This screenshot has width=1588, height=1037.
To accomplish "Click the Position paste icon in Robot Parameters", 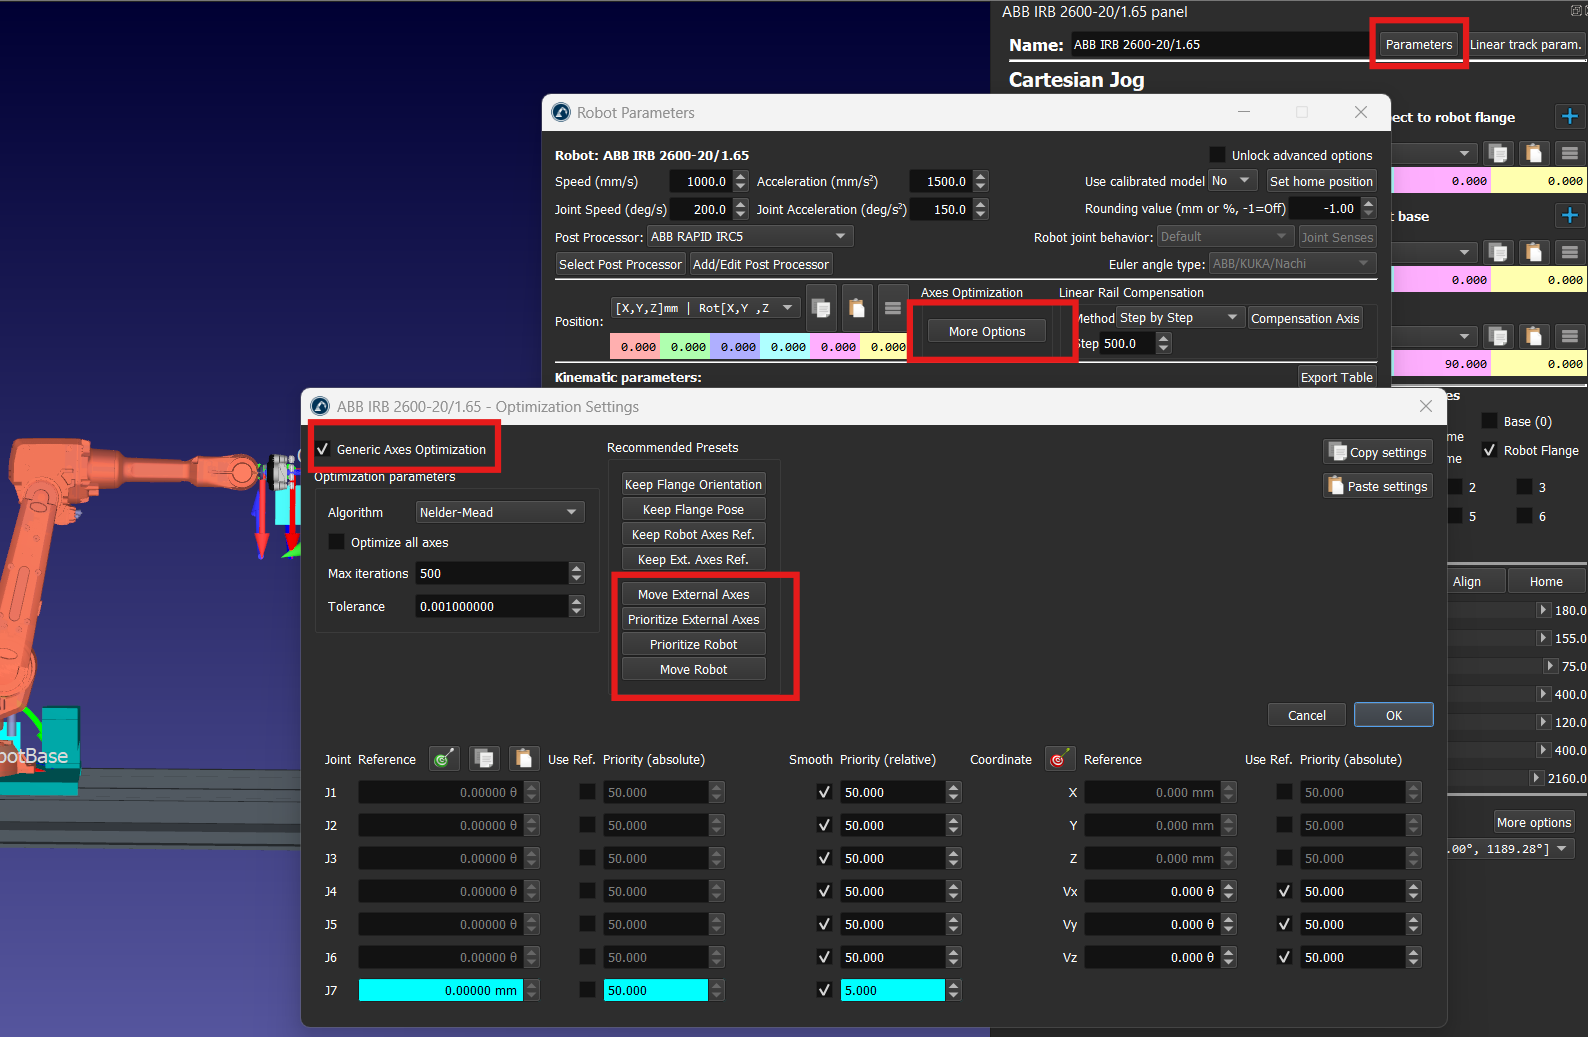I will (857, 308).
